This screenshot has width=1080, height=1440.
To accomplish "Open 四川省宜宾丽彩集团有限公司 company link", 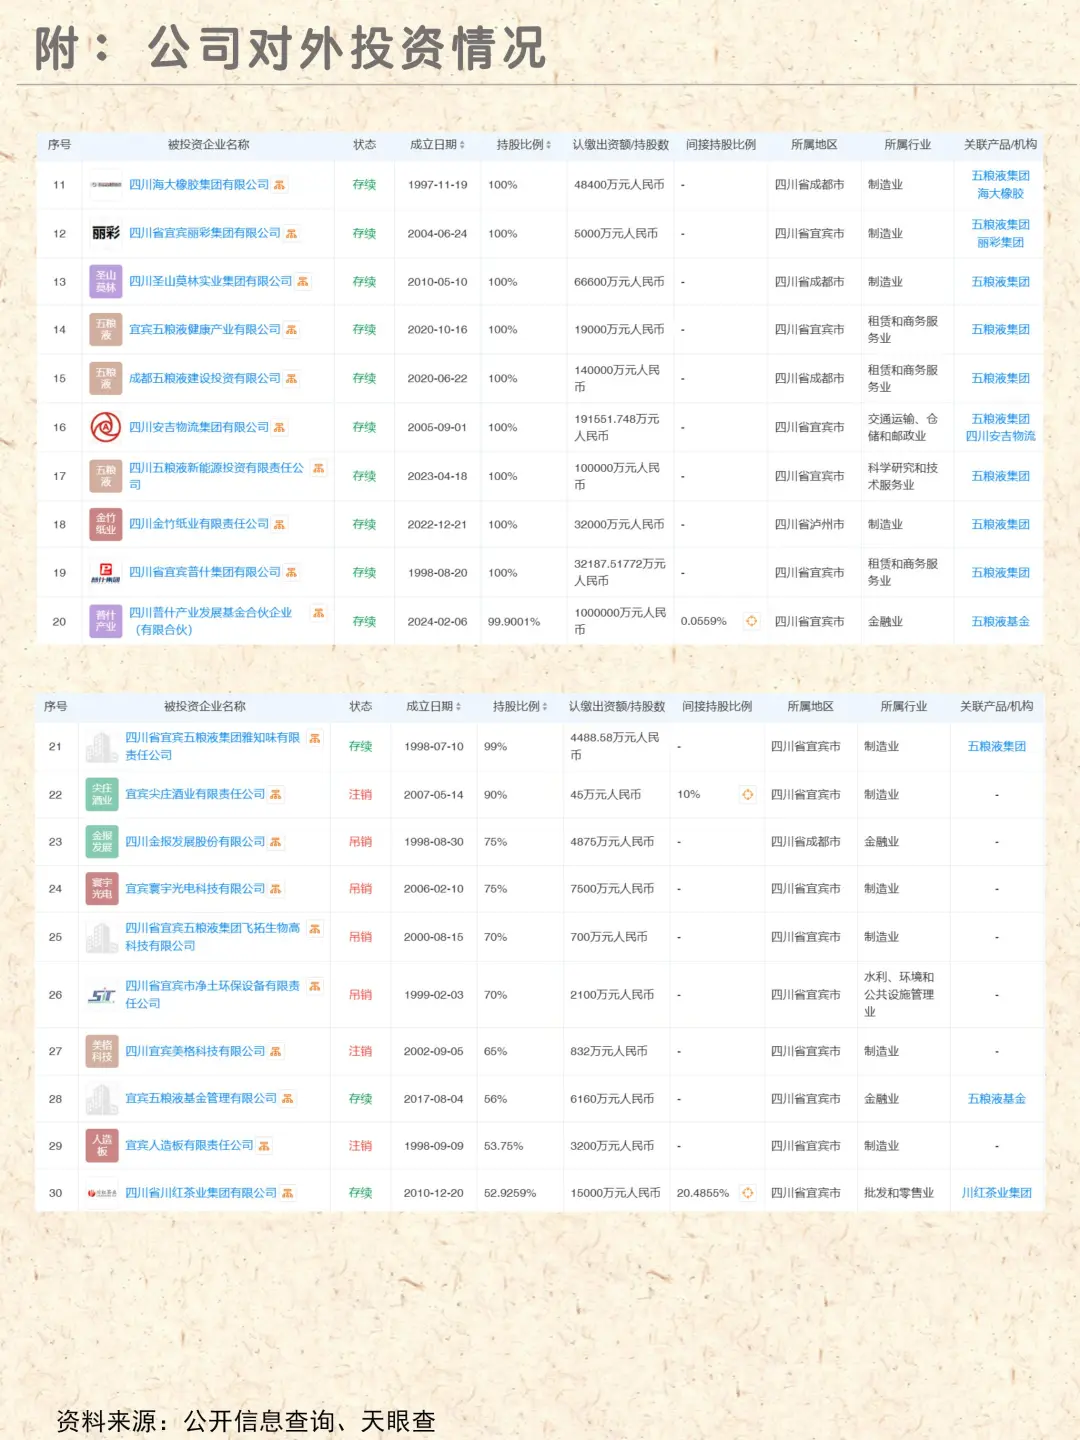I will click(x=205, y=233).
